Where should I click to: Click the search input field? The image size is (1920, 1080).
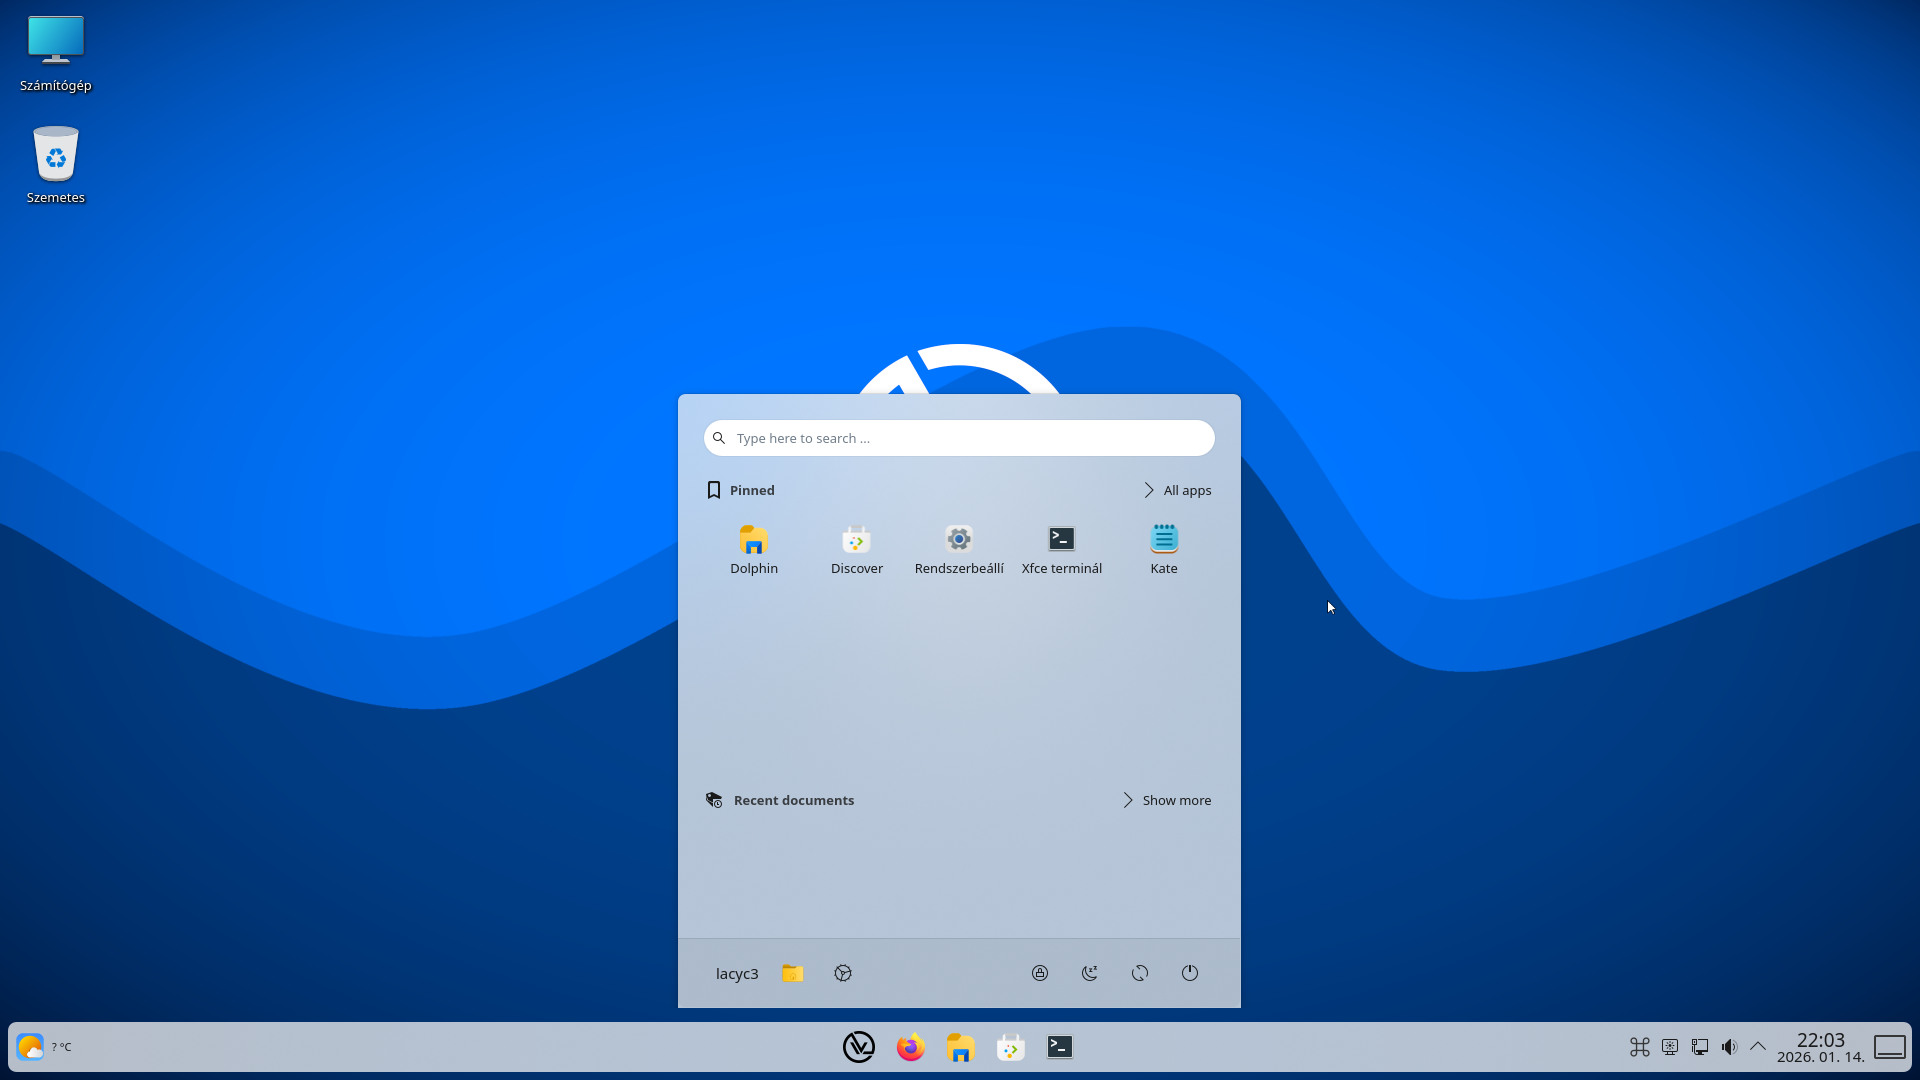958,438
